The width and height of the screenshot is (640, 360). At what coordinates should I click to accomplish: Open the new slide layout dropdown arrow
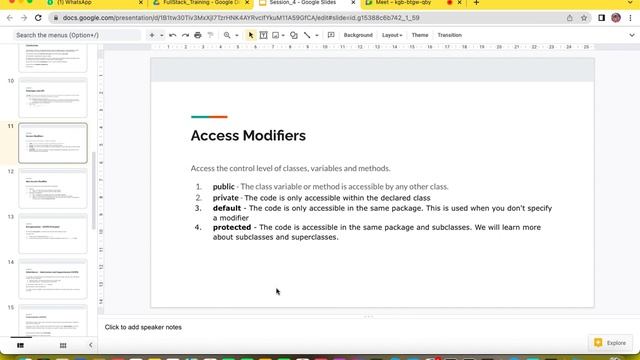click(162, 35)
